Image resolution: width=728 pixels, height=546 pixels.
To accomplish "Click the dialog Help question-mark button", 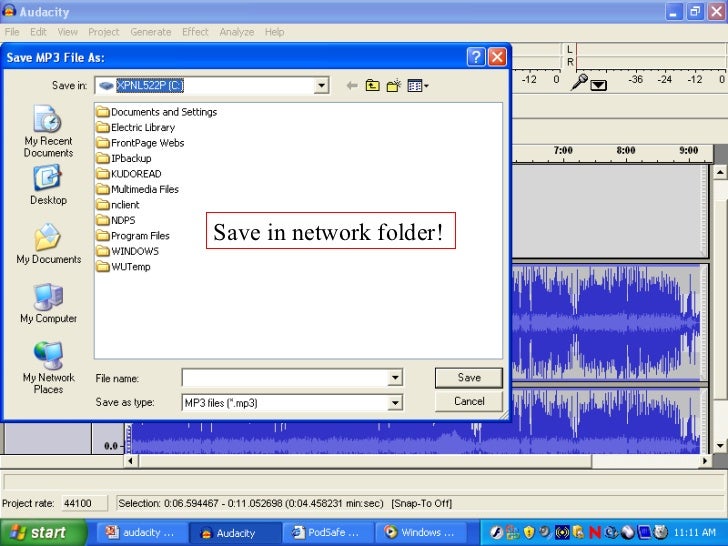I will (476, 57).
